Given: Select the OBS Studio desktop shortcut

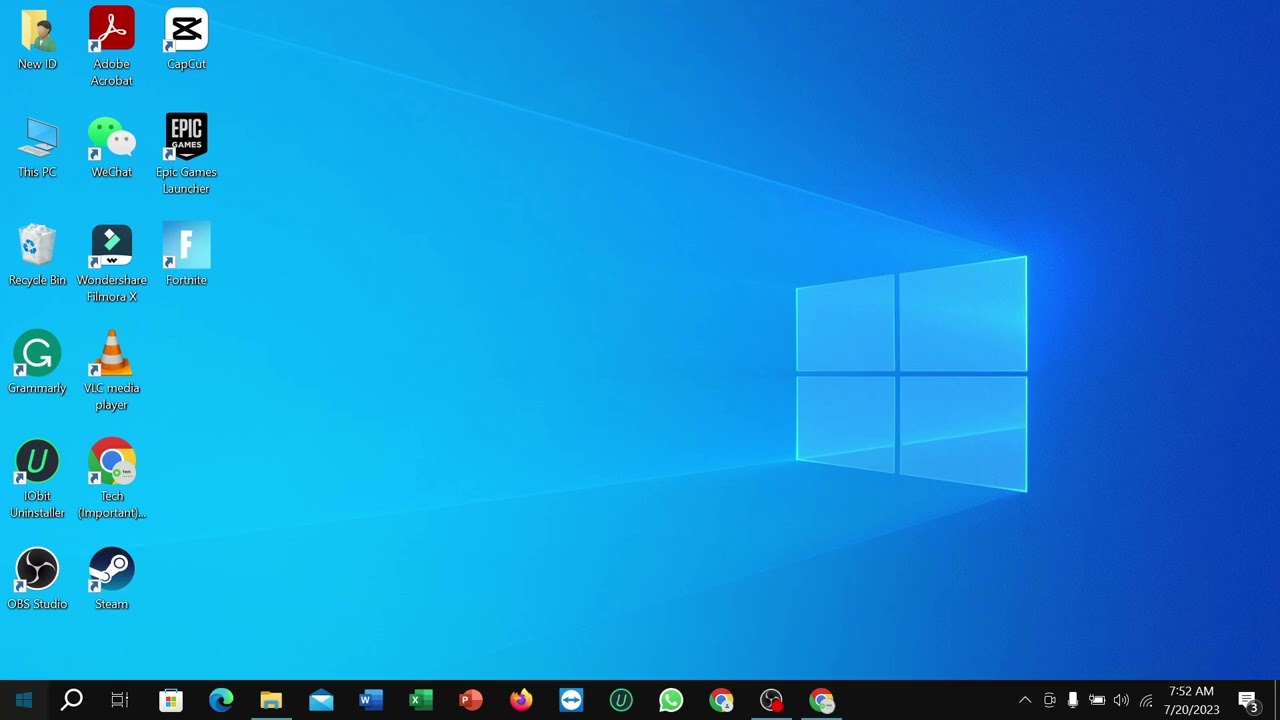Looking at the screenshot, I should 37,579.
